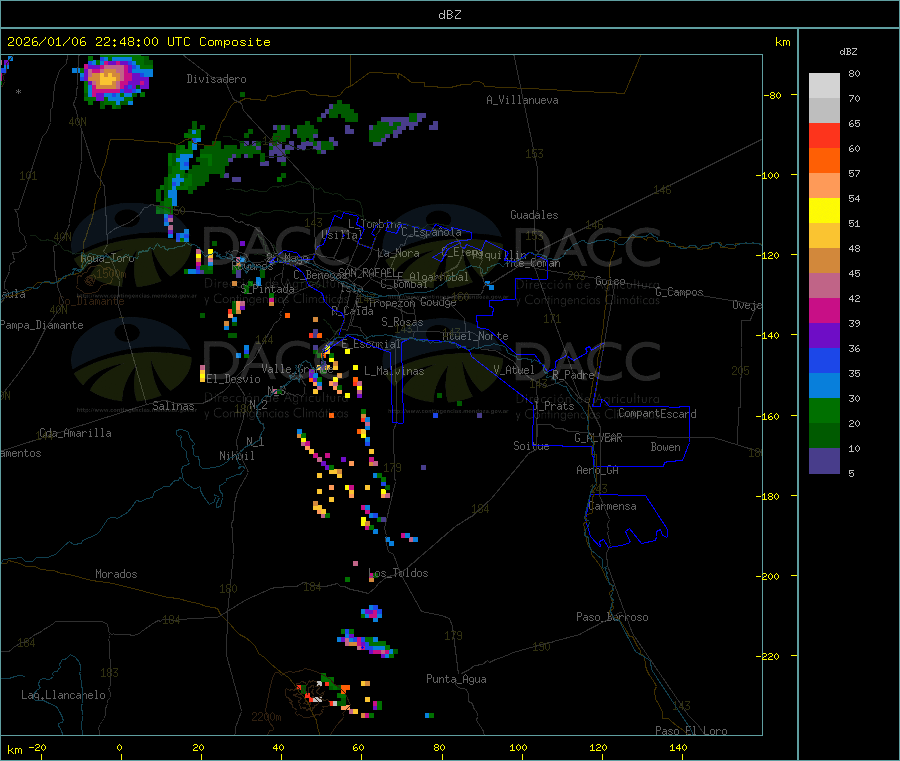Click the 'Cda_Amarilla' map label
The image size is (900, 761).
pyautogui.click(x=75, y=433)
